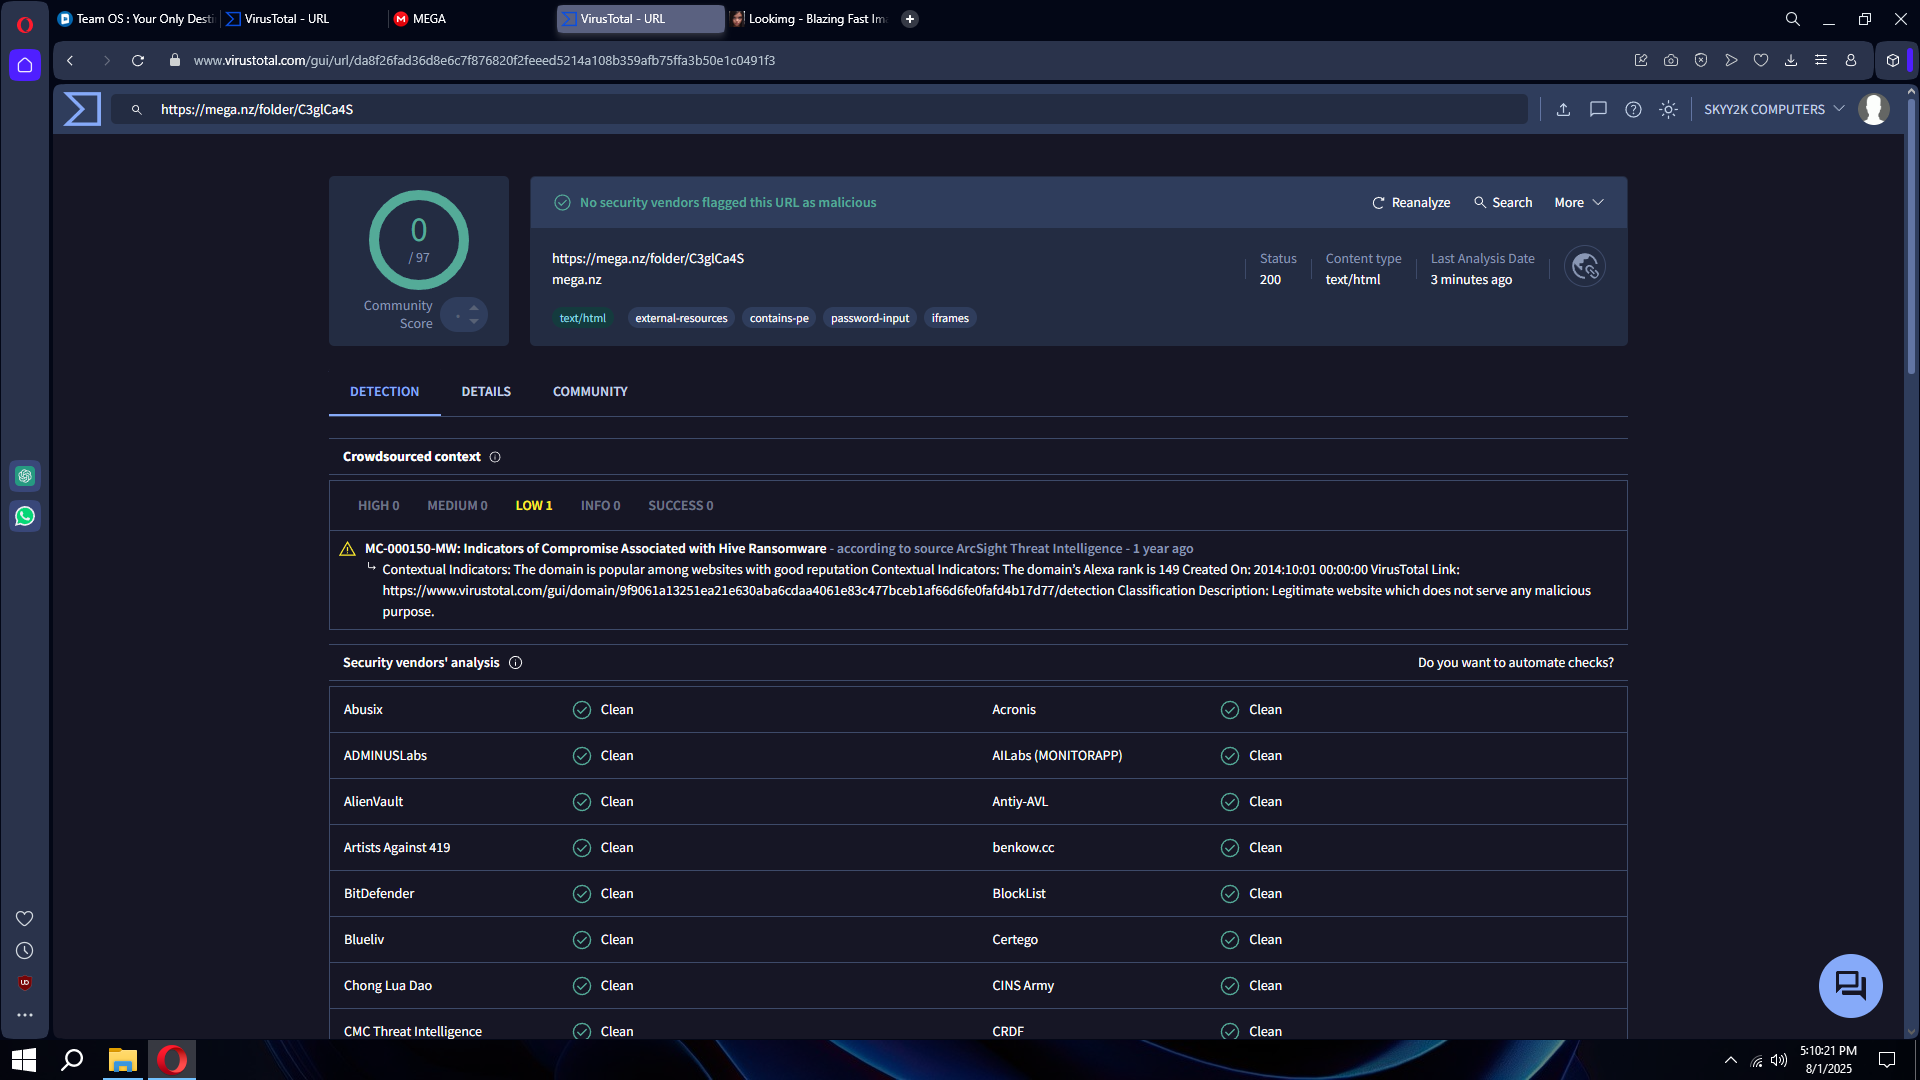Click the snapshot camera icon in address bar

[1671, 61]
